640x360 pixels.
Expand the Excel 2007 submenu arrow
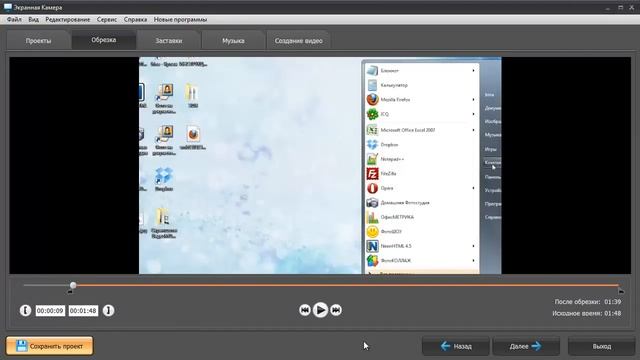[473, 130]
